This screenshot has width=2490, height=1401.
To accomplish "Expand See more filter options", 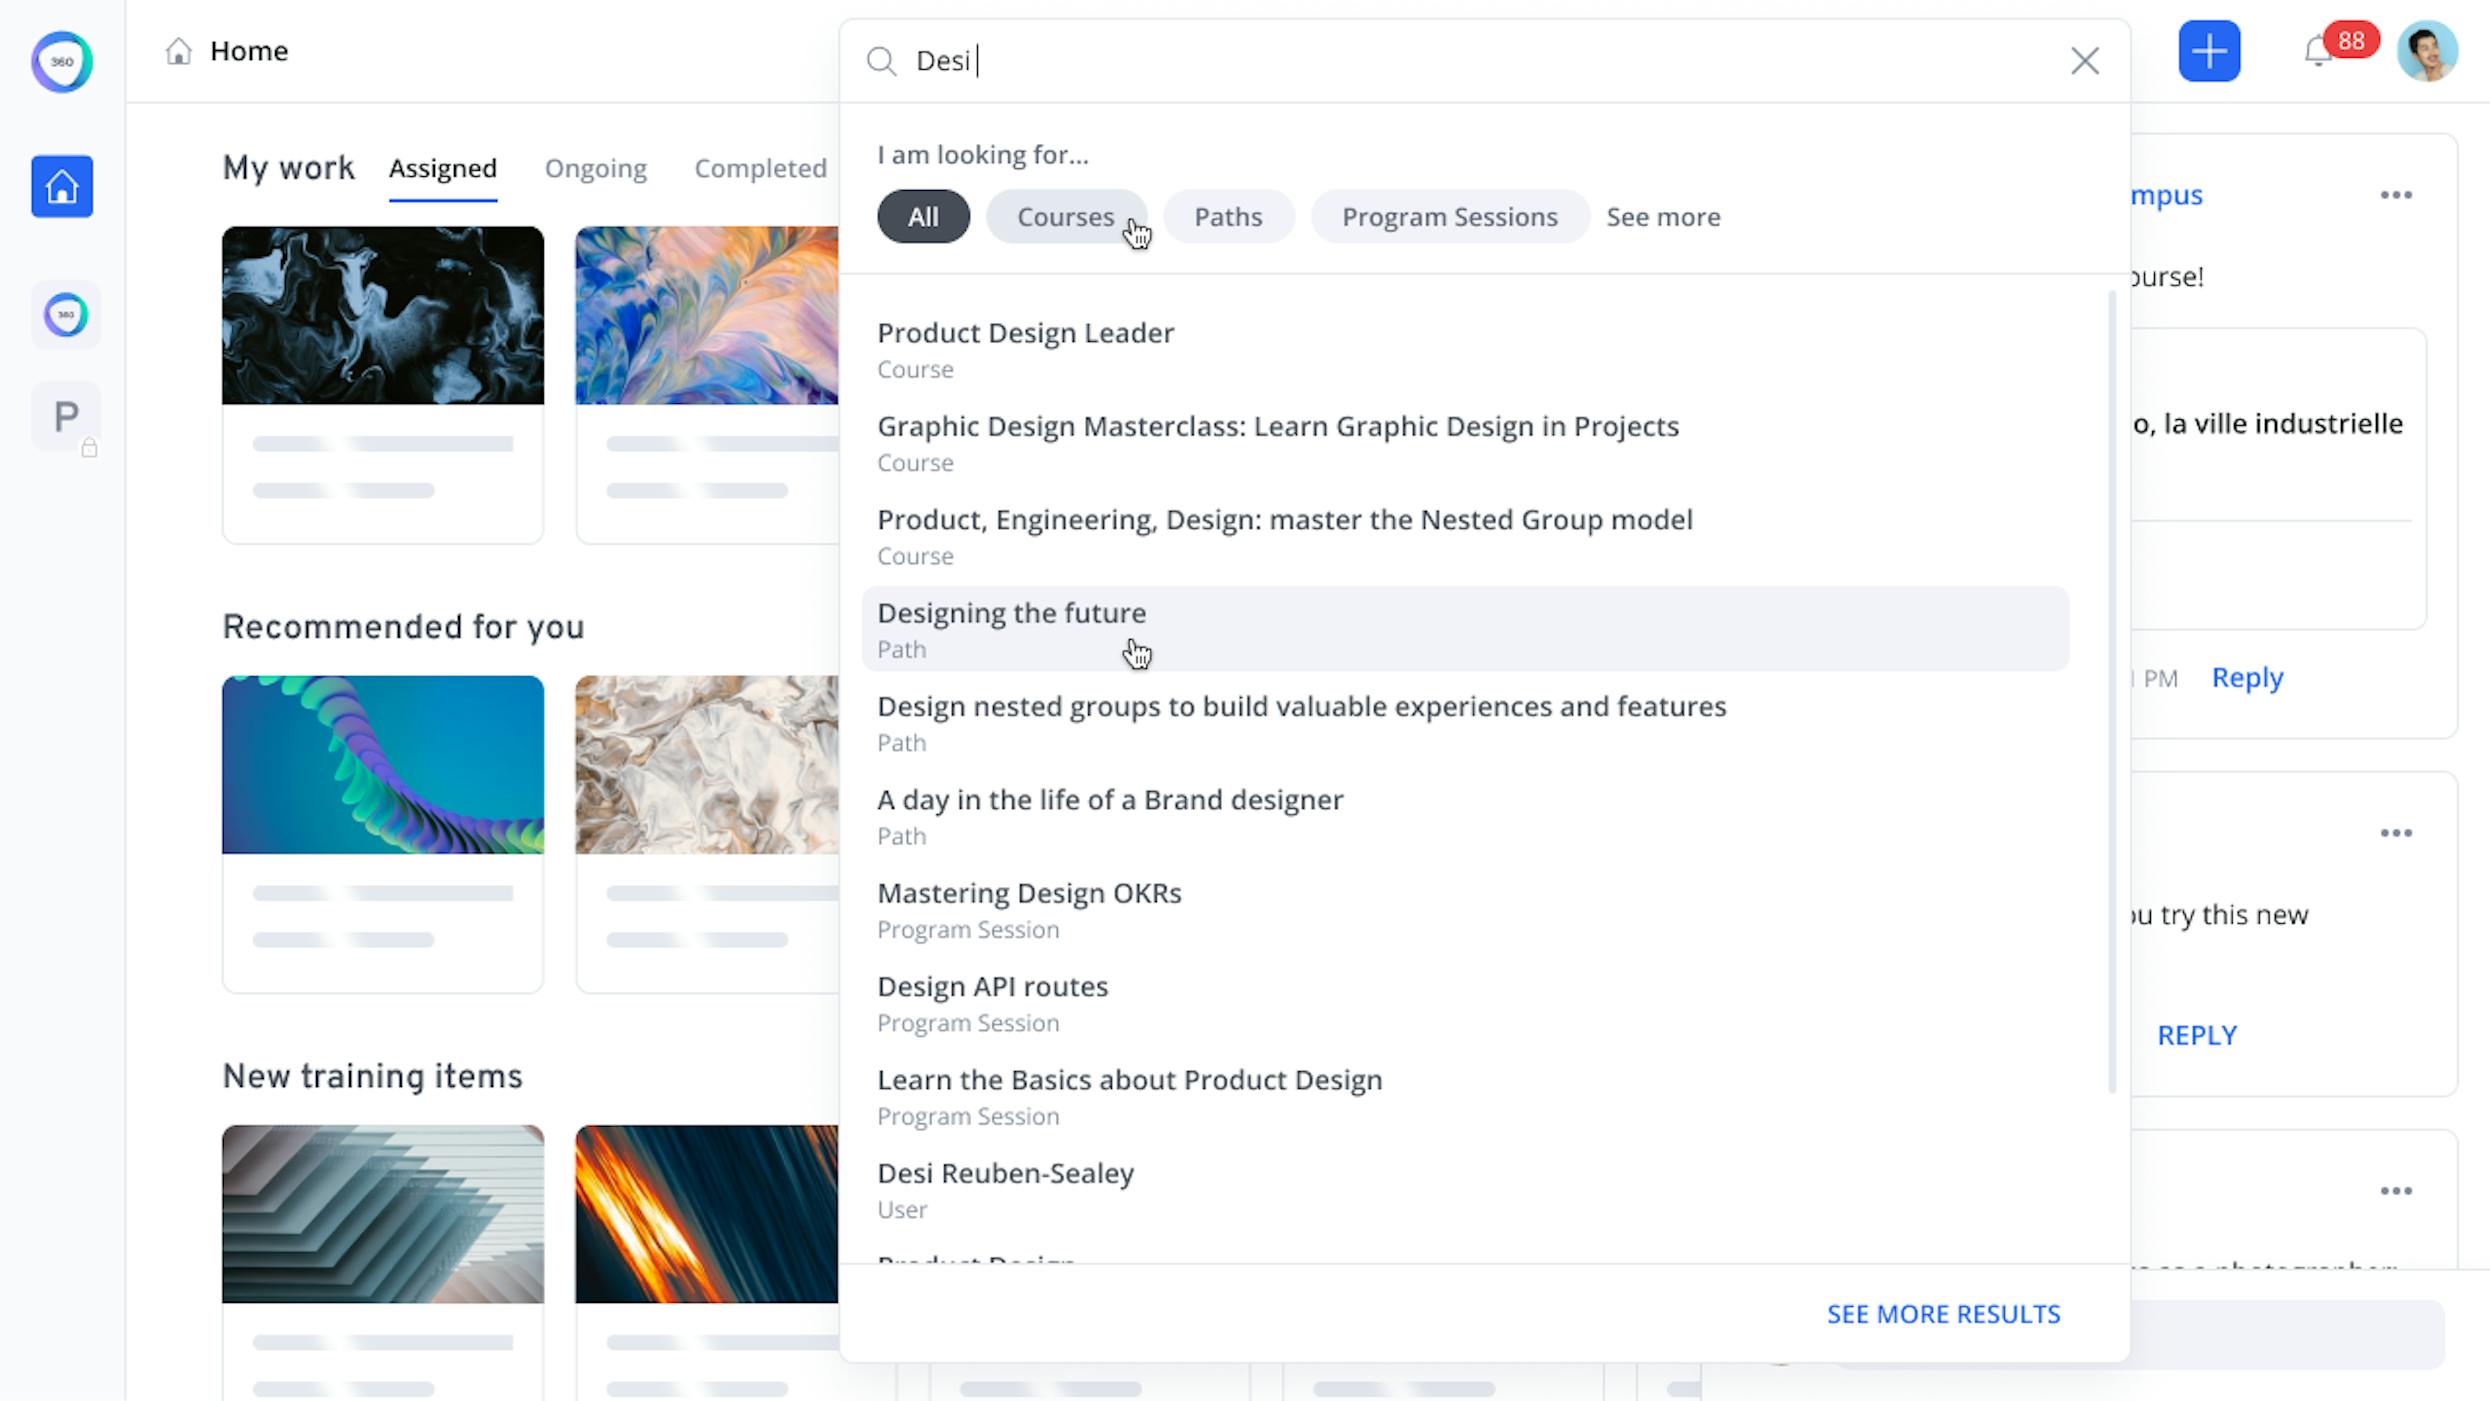I will point(1663,217).
